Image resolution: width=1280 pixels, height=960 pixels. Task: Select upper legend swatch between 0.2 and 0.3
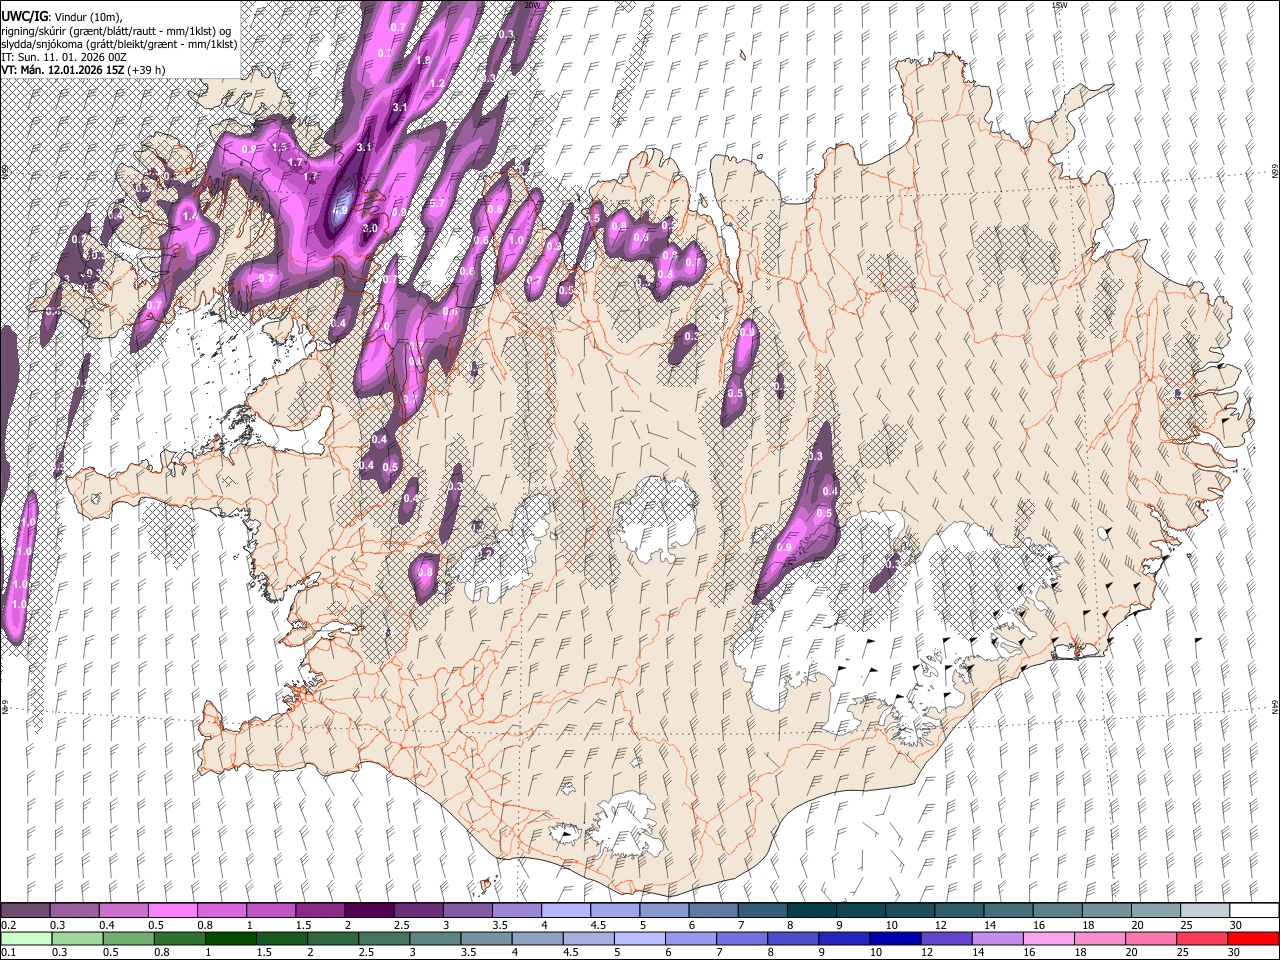25,911
